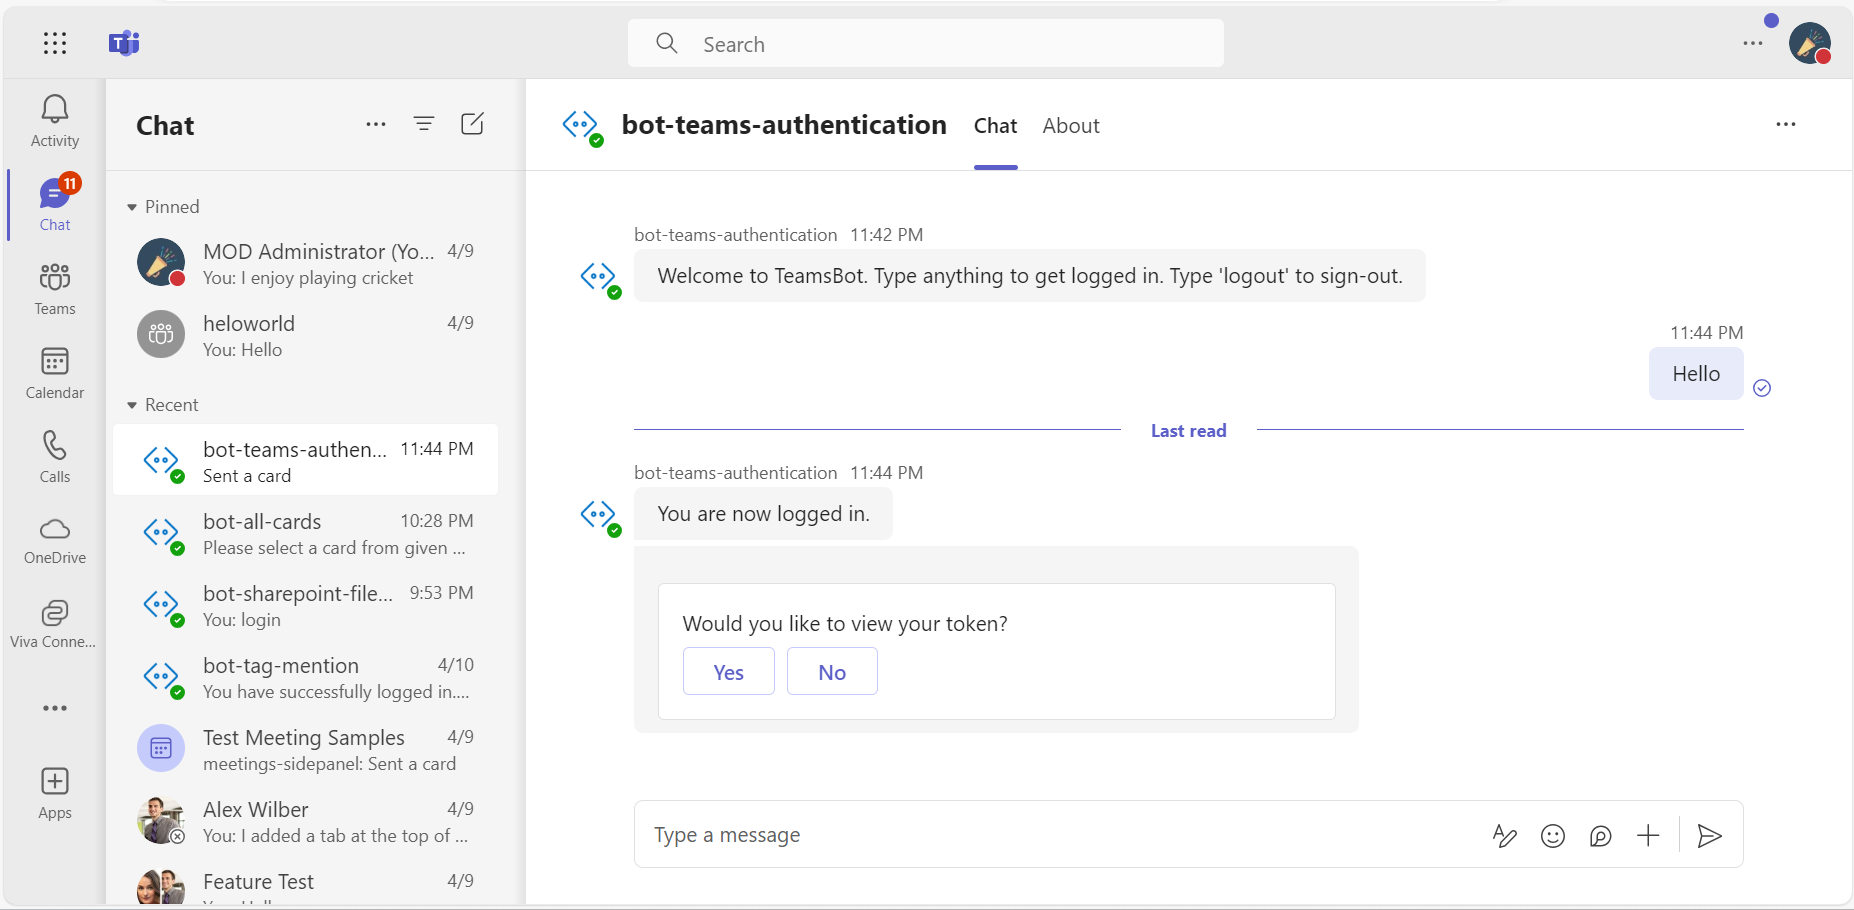Filter the chat list
The width and height of the screenshot is (1854, 910).
click(424, 124)
